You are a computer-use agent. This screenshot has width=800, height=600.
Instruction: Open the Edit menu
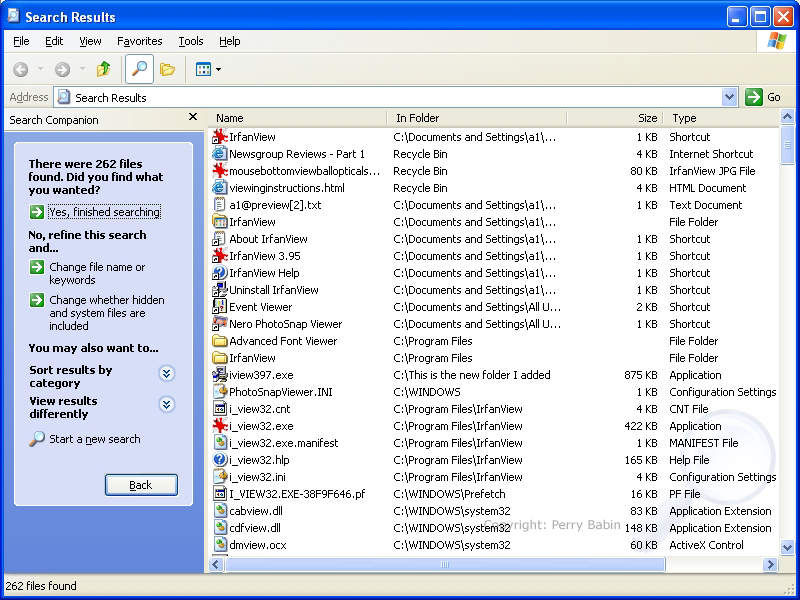pyautogui.click(x=54, y=41)
